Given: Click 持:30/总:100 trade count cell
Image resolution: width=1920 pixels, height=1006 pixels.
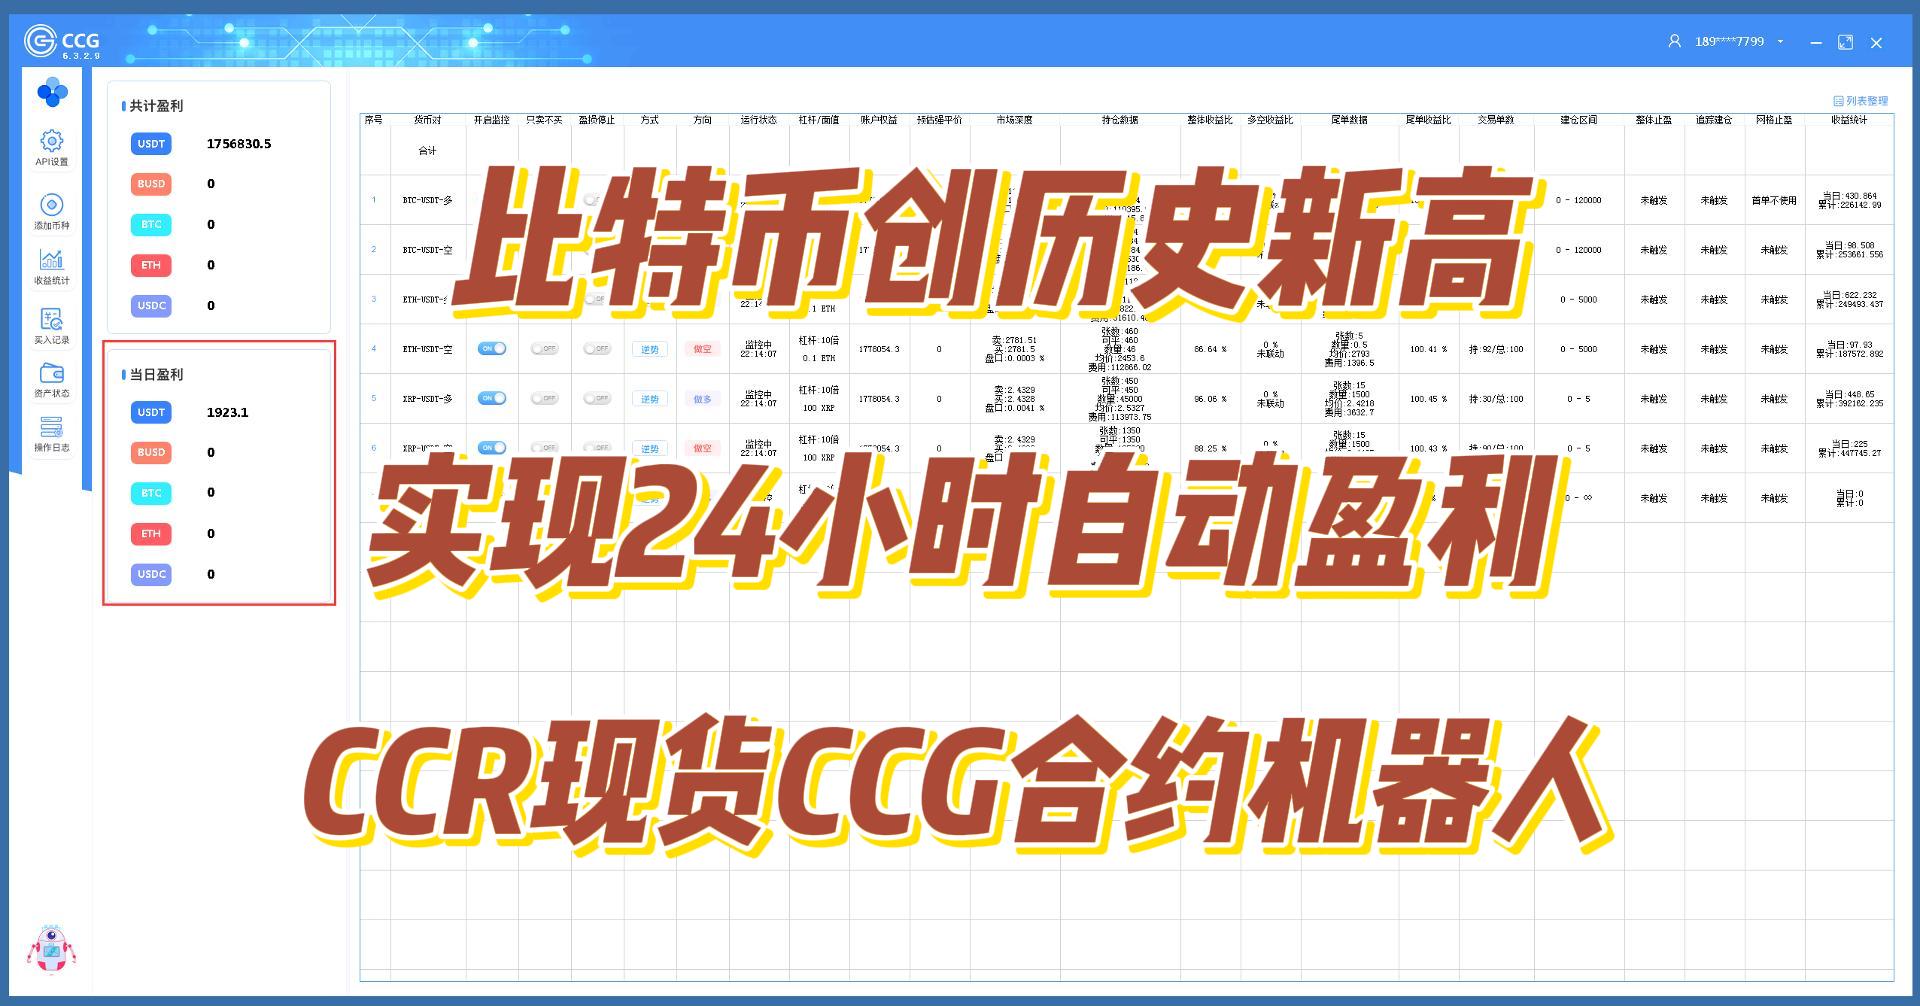Looking at the screenshot, I should (1496, 399).
